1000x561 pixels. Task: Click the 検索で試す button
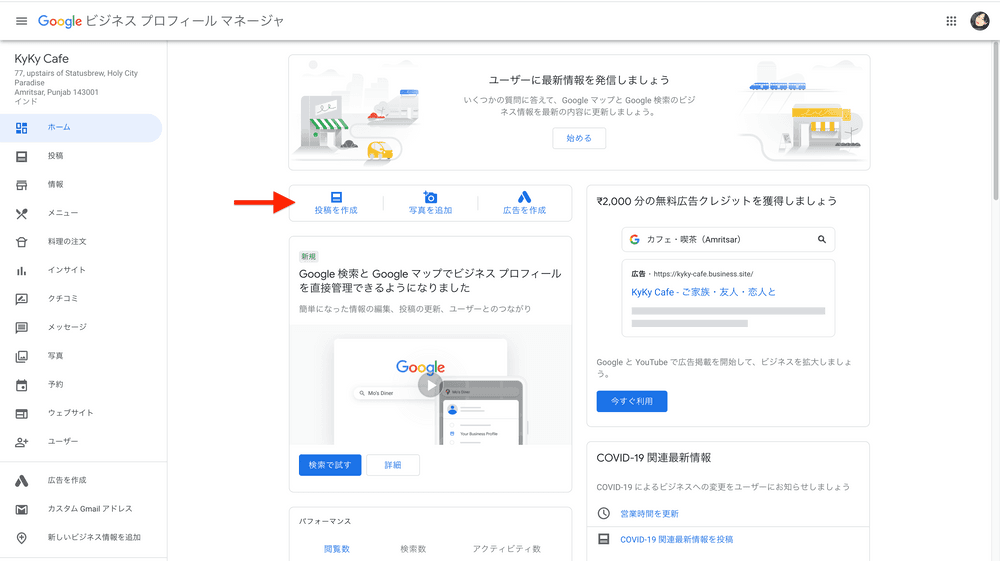(330, 465)
